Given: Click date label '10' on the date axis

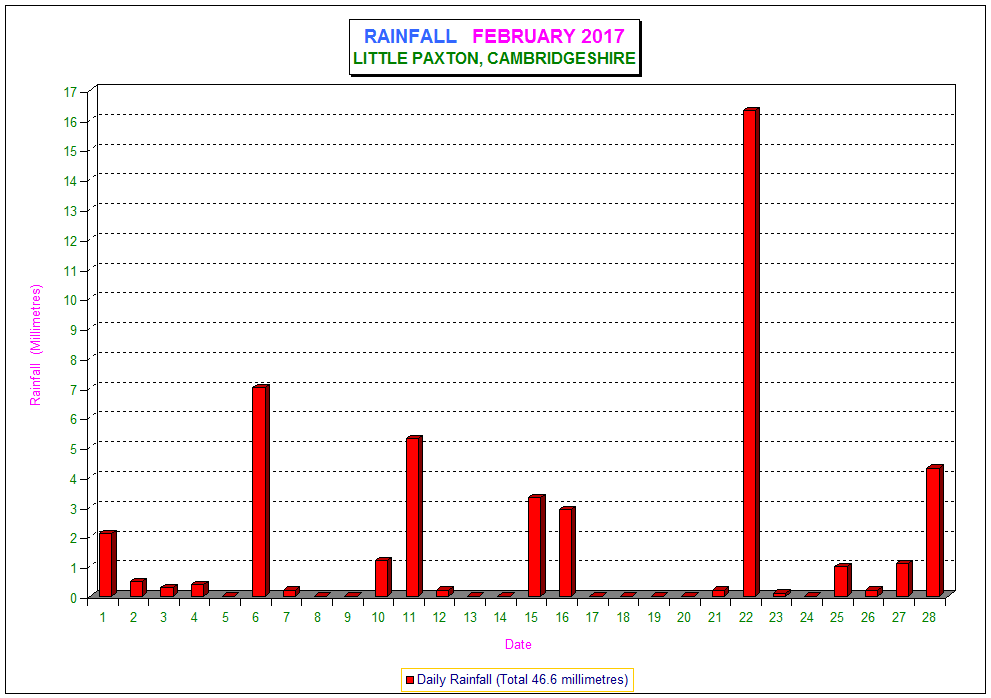Looking at the screenshot, I should (378, 618).
